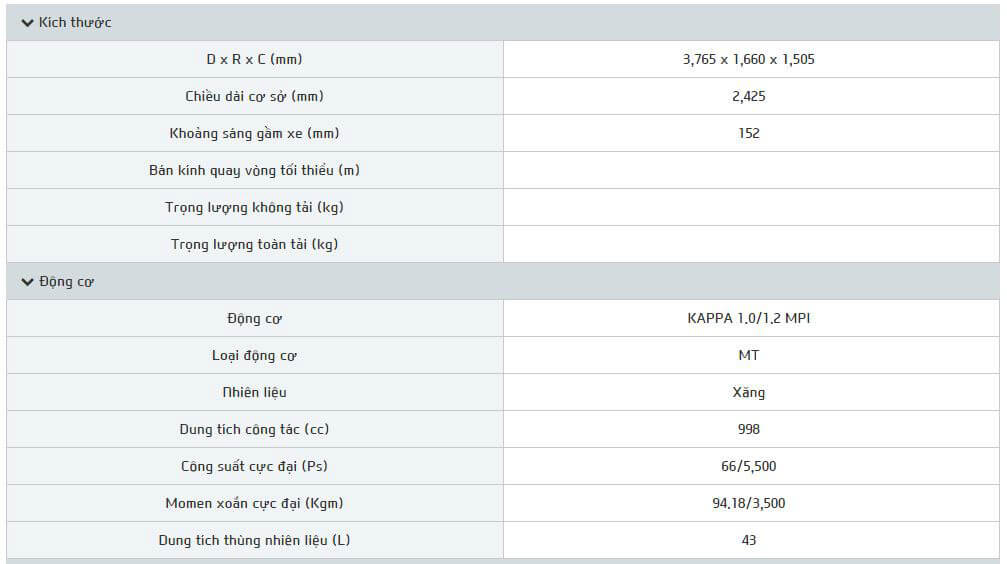Select the Loại động cơ row label
Screen dimensions: 1007x564
(254, 356)
